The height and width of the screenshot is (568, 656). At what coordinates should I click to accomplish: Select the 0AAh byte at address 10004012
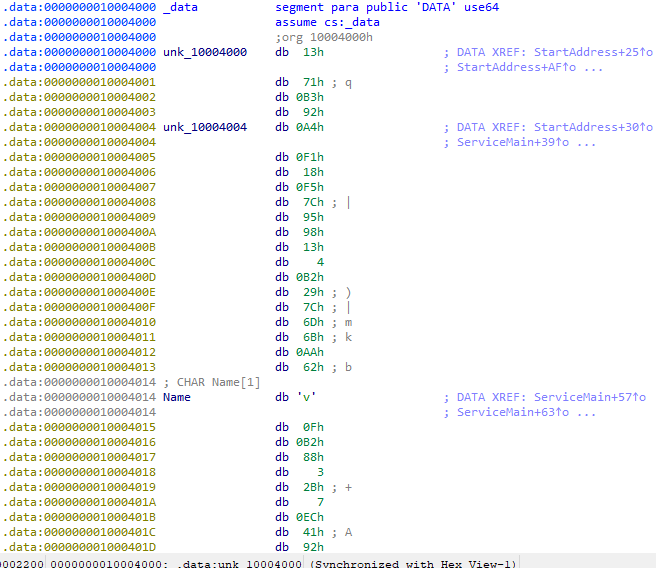(312, 352)
